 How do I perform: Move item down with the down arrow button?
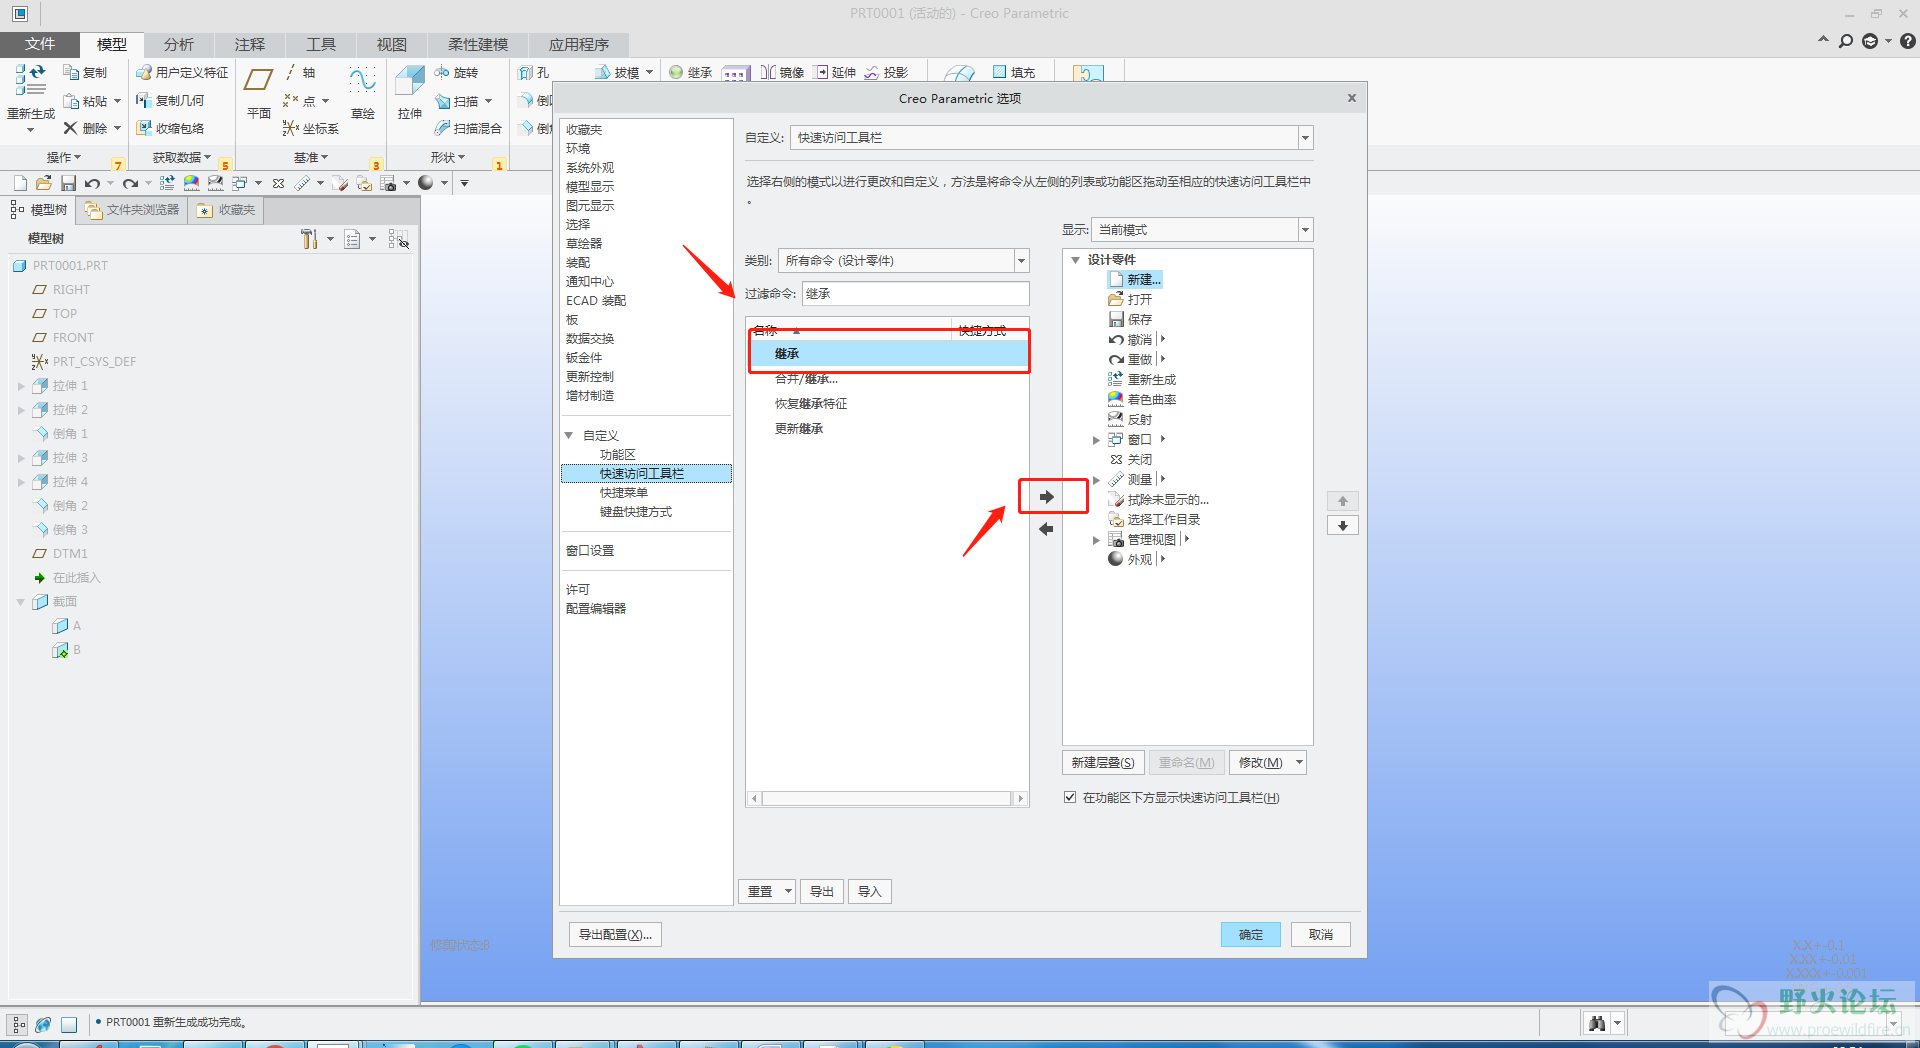(x=1343, y=526)
